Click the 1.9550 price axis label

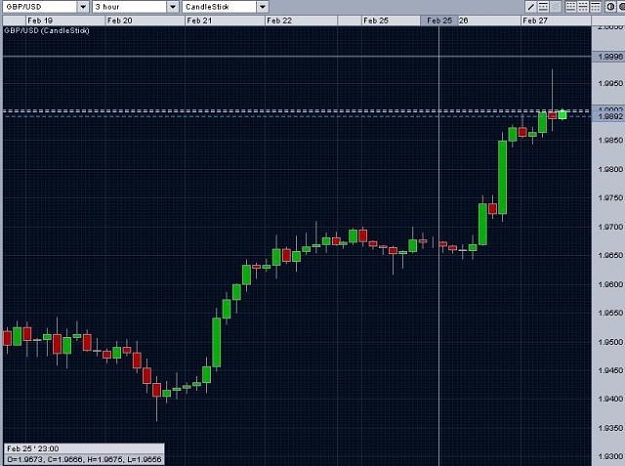610,313
